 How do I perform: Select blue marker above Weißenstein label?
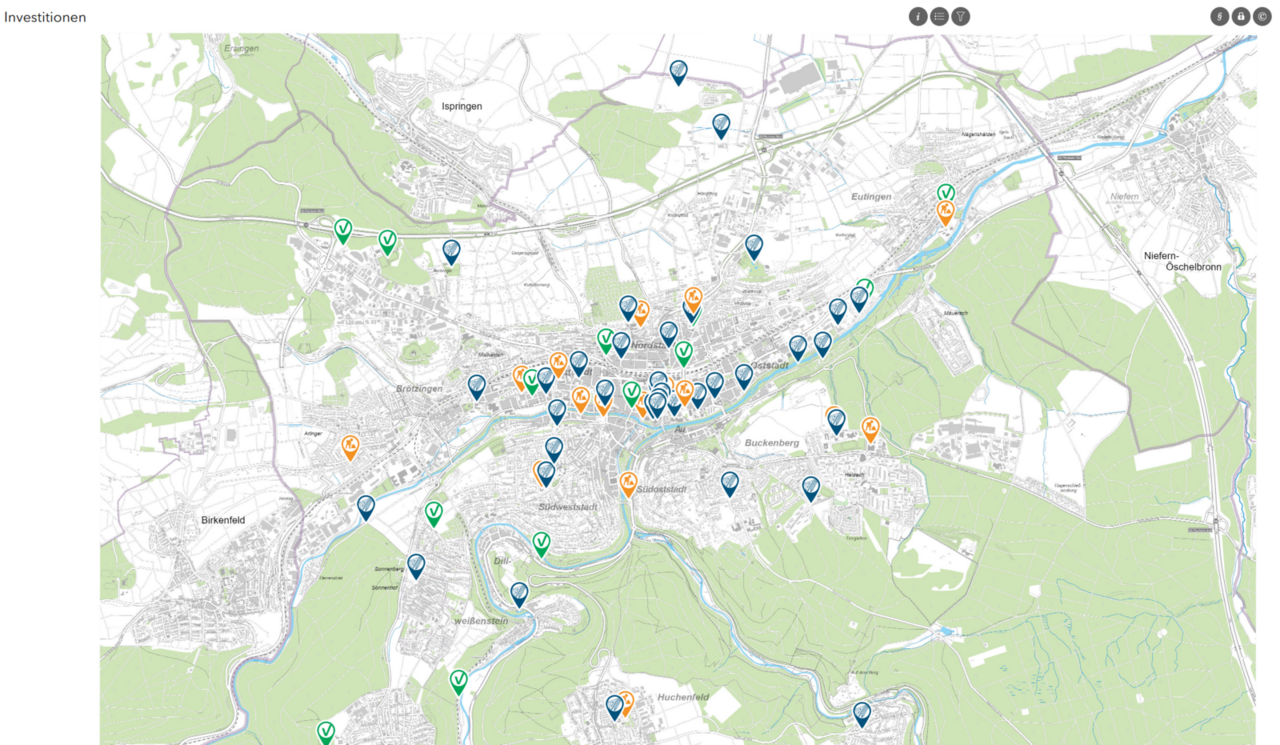point(519,593)
